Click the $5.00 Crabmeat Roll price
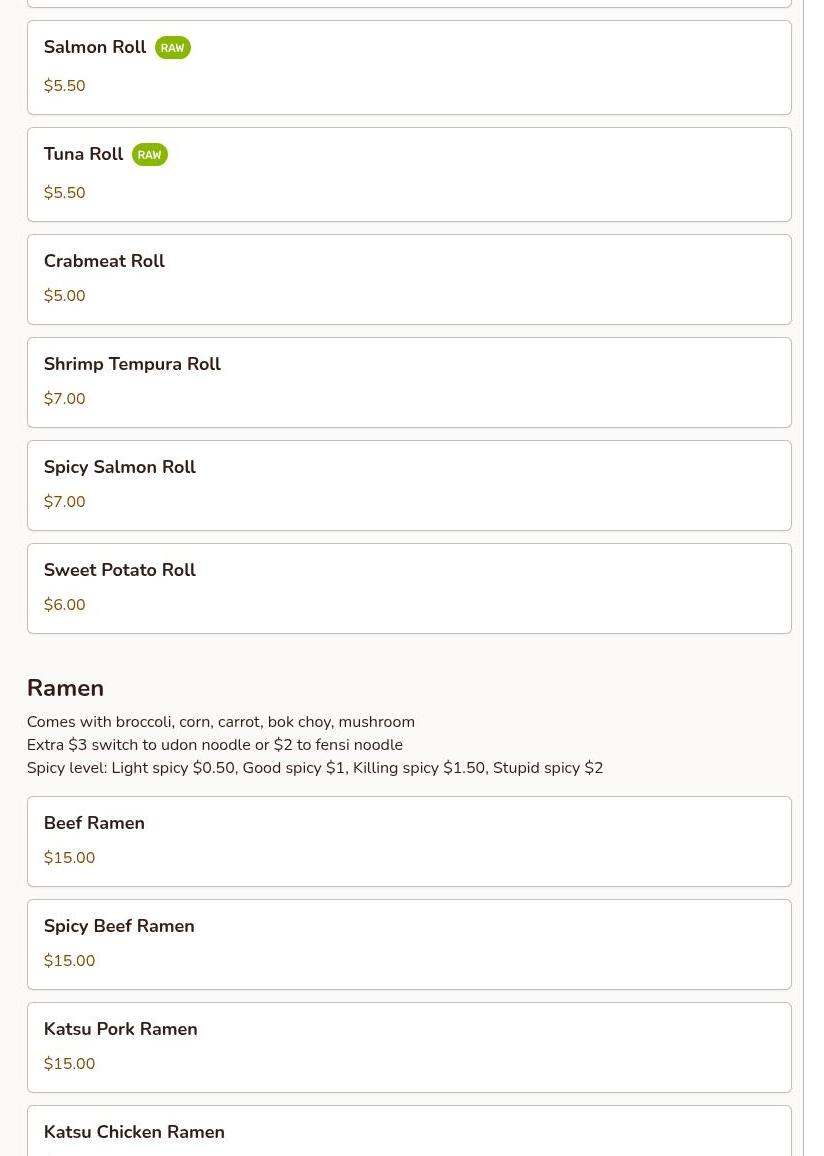This screenshot has height=1156, width=824. point(64,296)
